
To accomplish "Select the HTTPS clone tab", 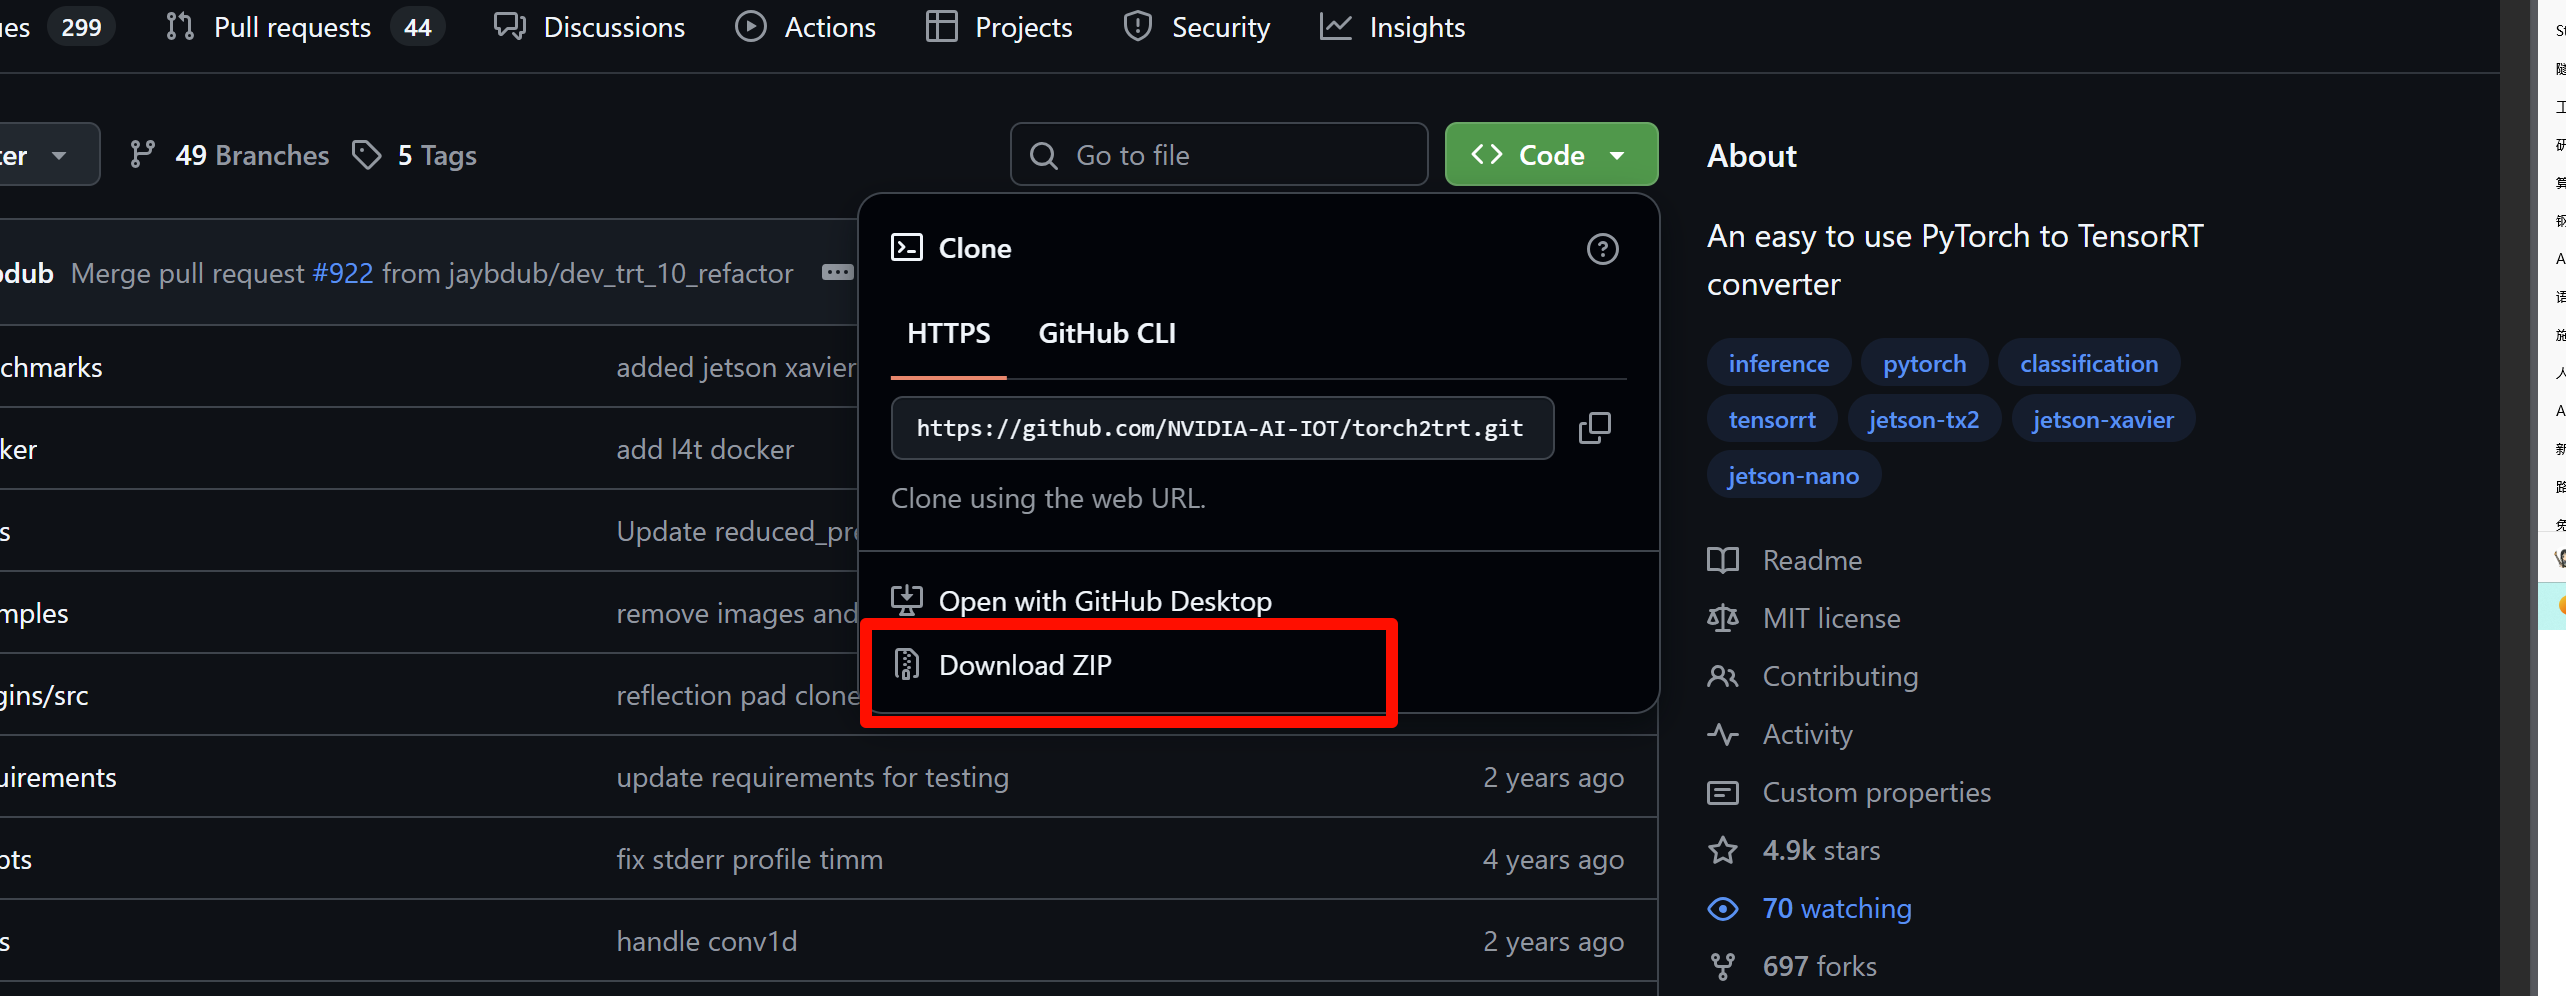I will click(x=948, y=334).
